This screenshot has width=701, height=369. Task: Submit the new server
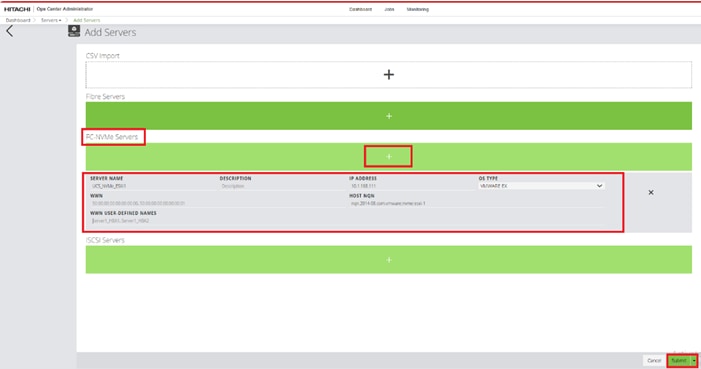point(679,361)
